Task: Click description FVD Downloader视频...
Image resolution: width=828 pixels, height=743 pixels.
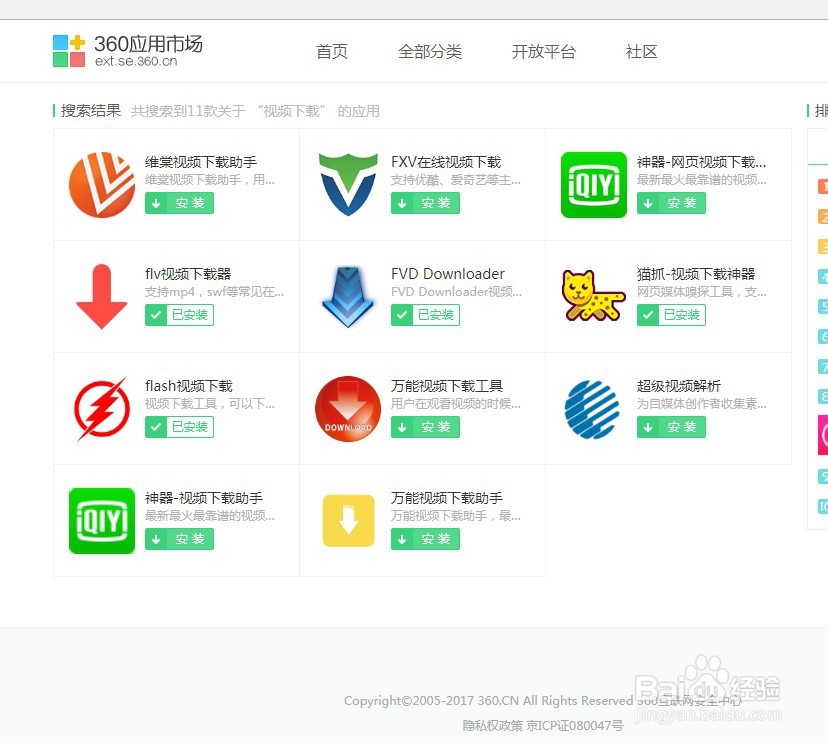Action: (456, 291)
